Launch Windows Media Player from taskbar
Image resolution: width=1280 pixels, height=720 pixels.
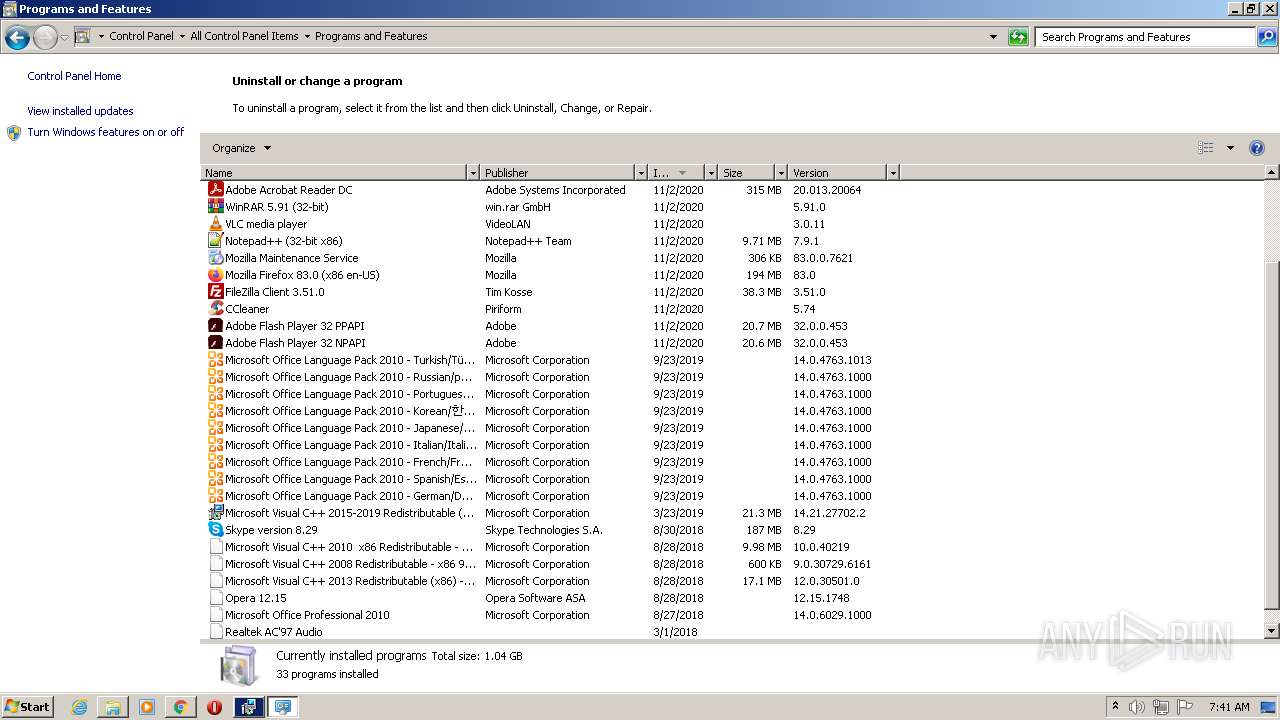click(147, 707)
